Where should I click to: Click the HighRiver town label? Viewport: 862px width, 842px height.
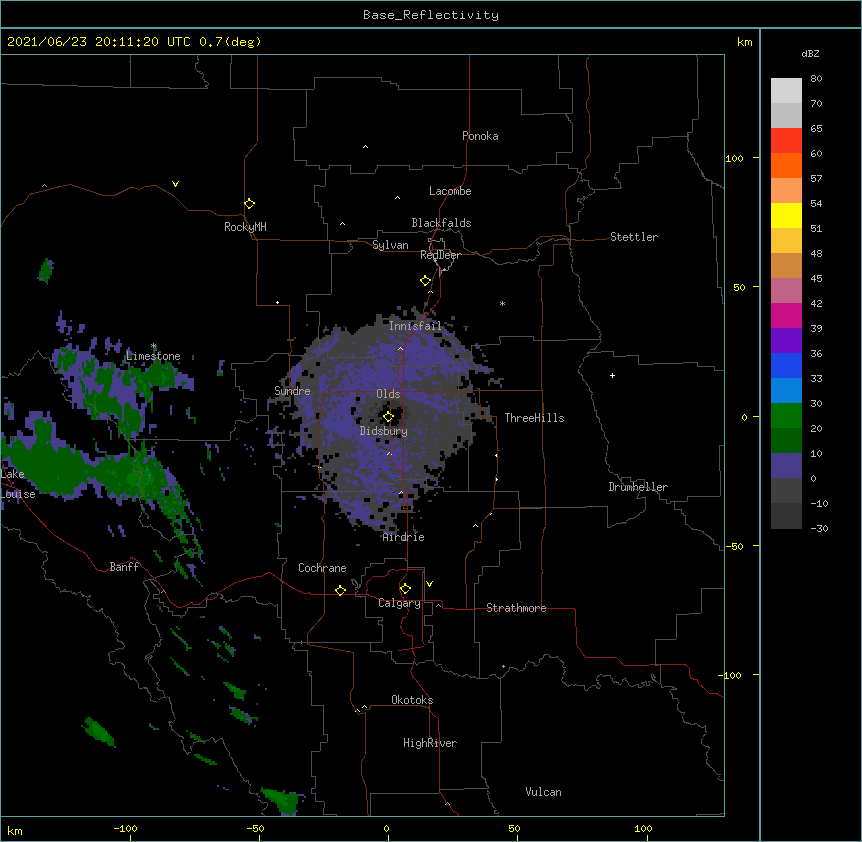430,743
